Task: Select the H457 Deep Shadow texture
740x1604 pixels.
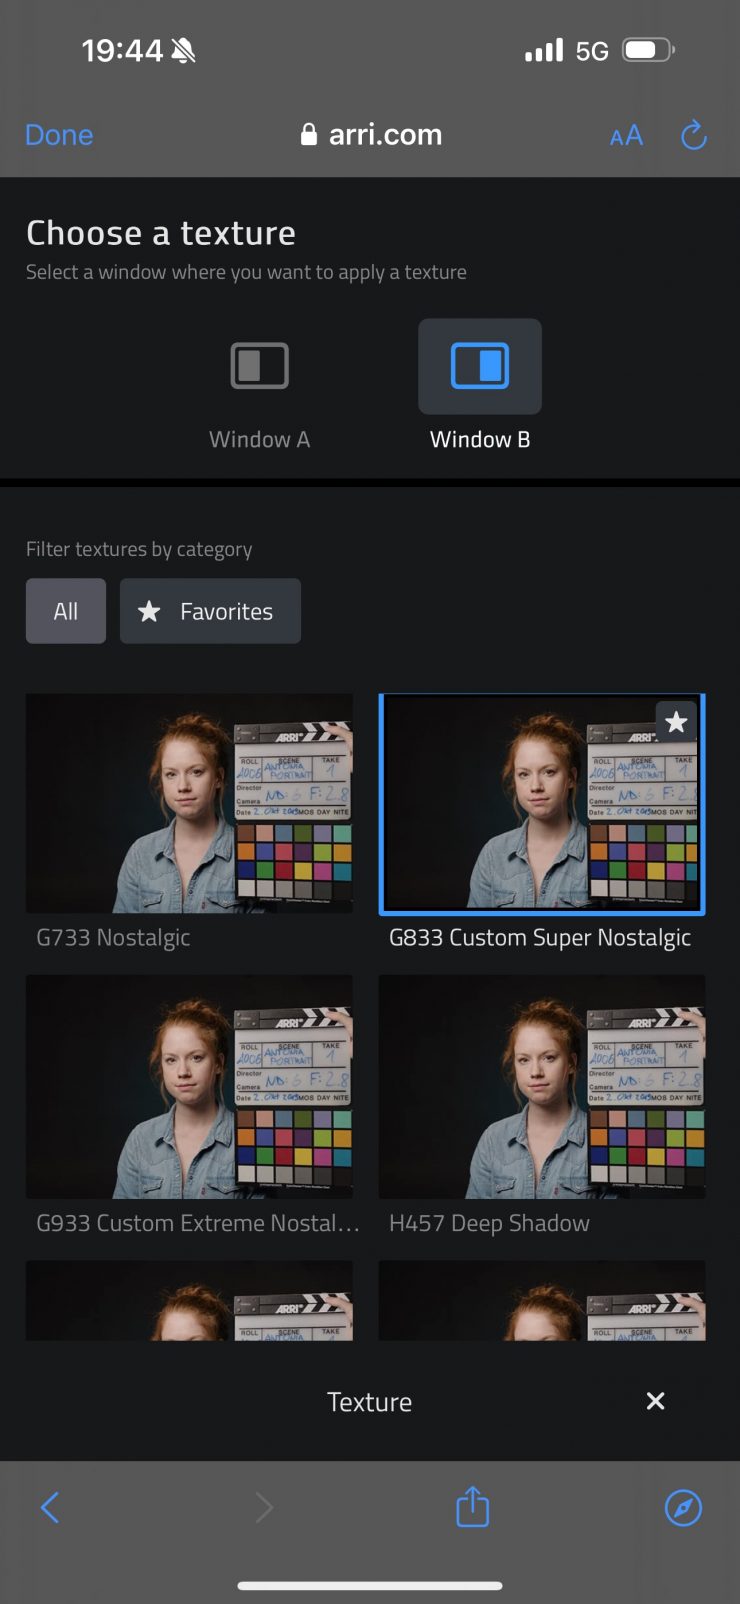Action: click(542, 1086)
